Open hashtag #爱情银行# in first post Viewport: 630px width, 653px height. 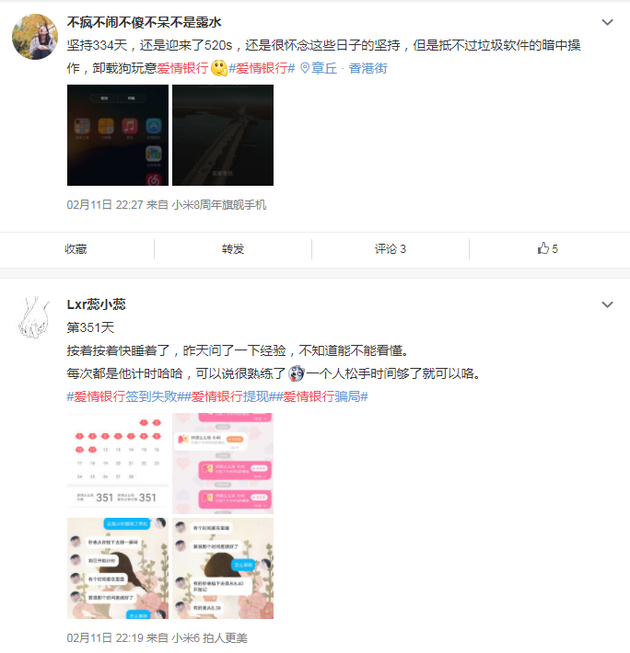pyautogui.click(x=262, y=68)
